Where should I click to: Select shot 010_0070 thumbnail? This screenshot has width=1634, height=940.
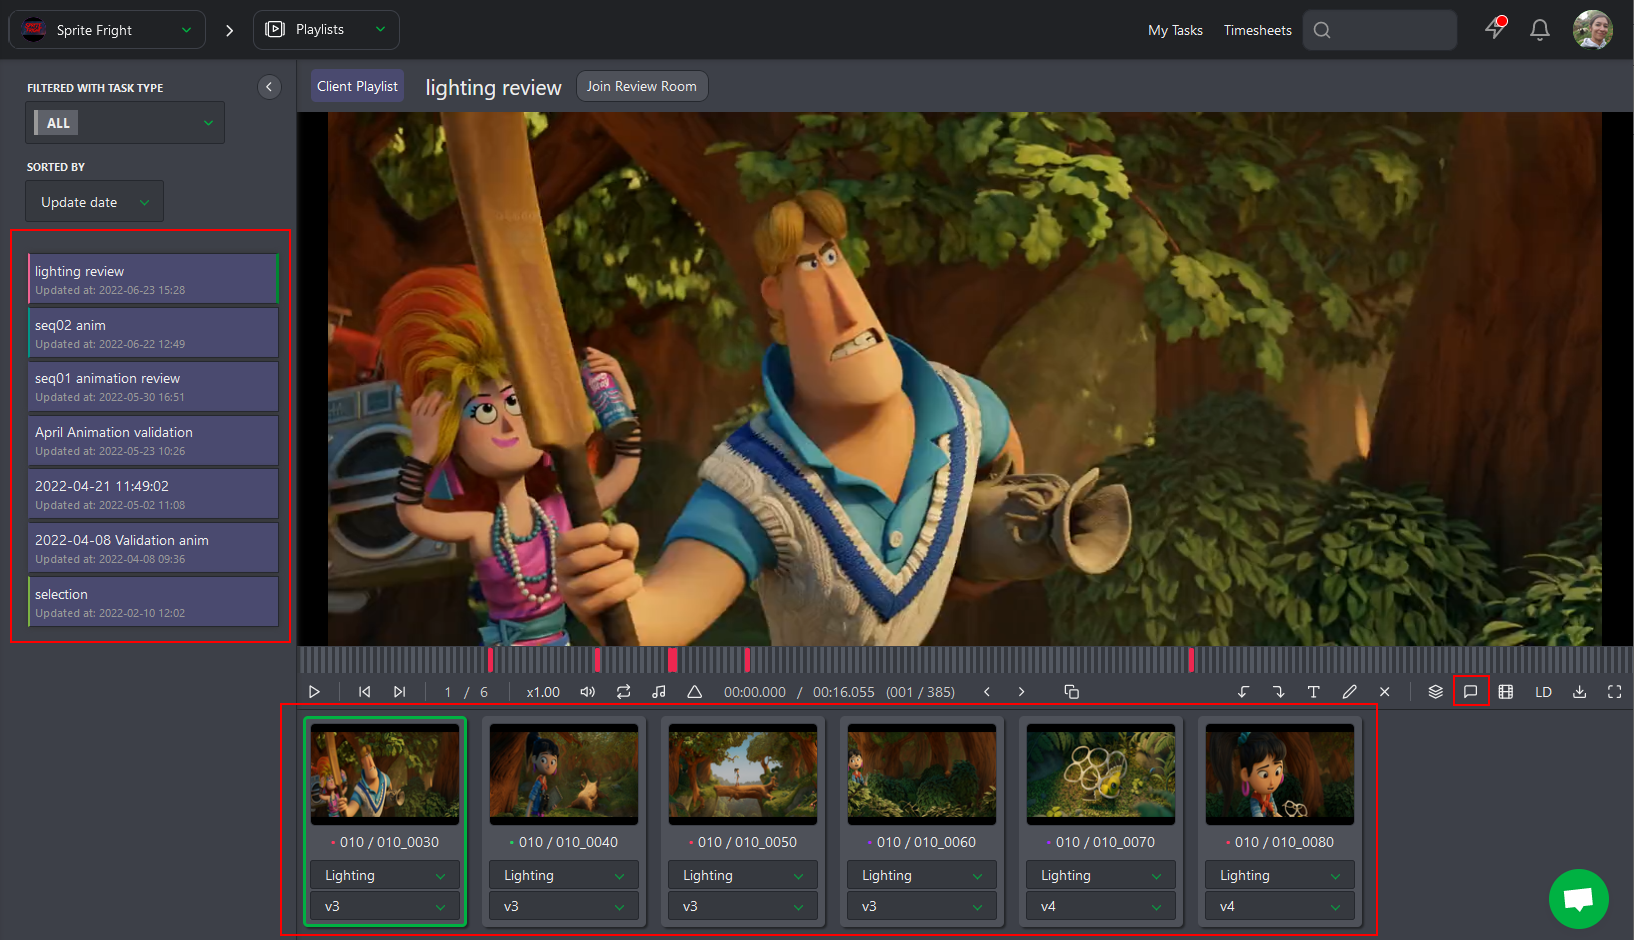click(x=1101, y=774)
